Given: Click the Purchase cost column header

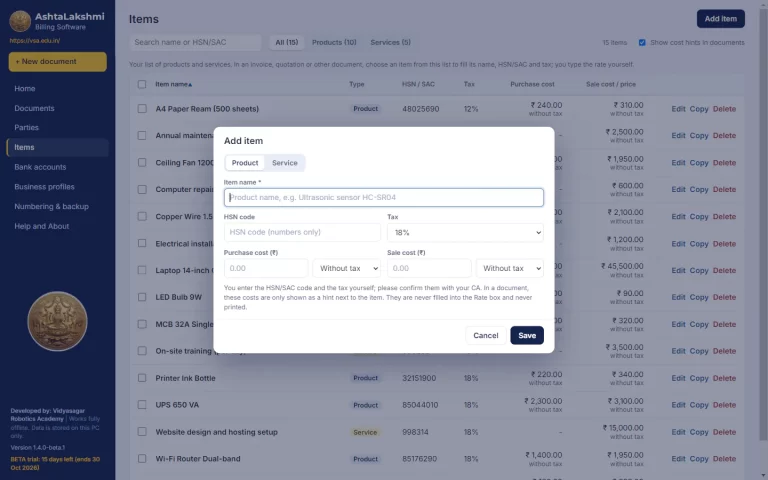Looking at the screenshot, I should coord(532,84).
